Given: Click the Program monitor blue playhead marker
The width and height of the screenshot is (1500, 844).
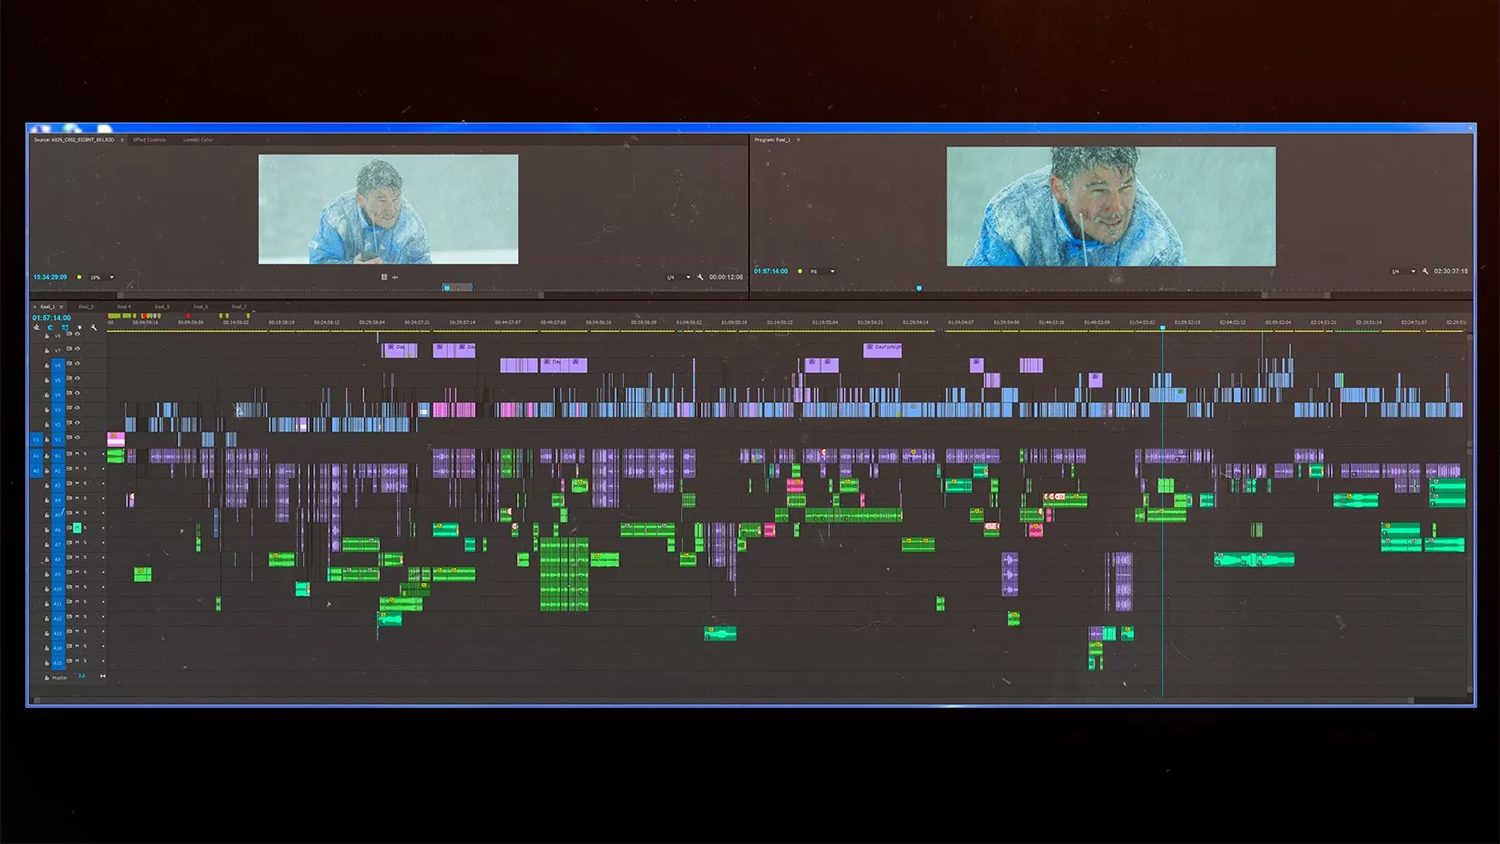Looking at the screenshot, I should 919,288.
